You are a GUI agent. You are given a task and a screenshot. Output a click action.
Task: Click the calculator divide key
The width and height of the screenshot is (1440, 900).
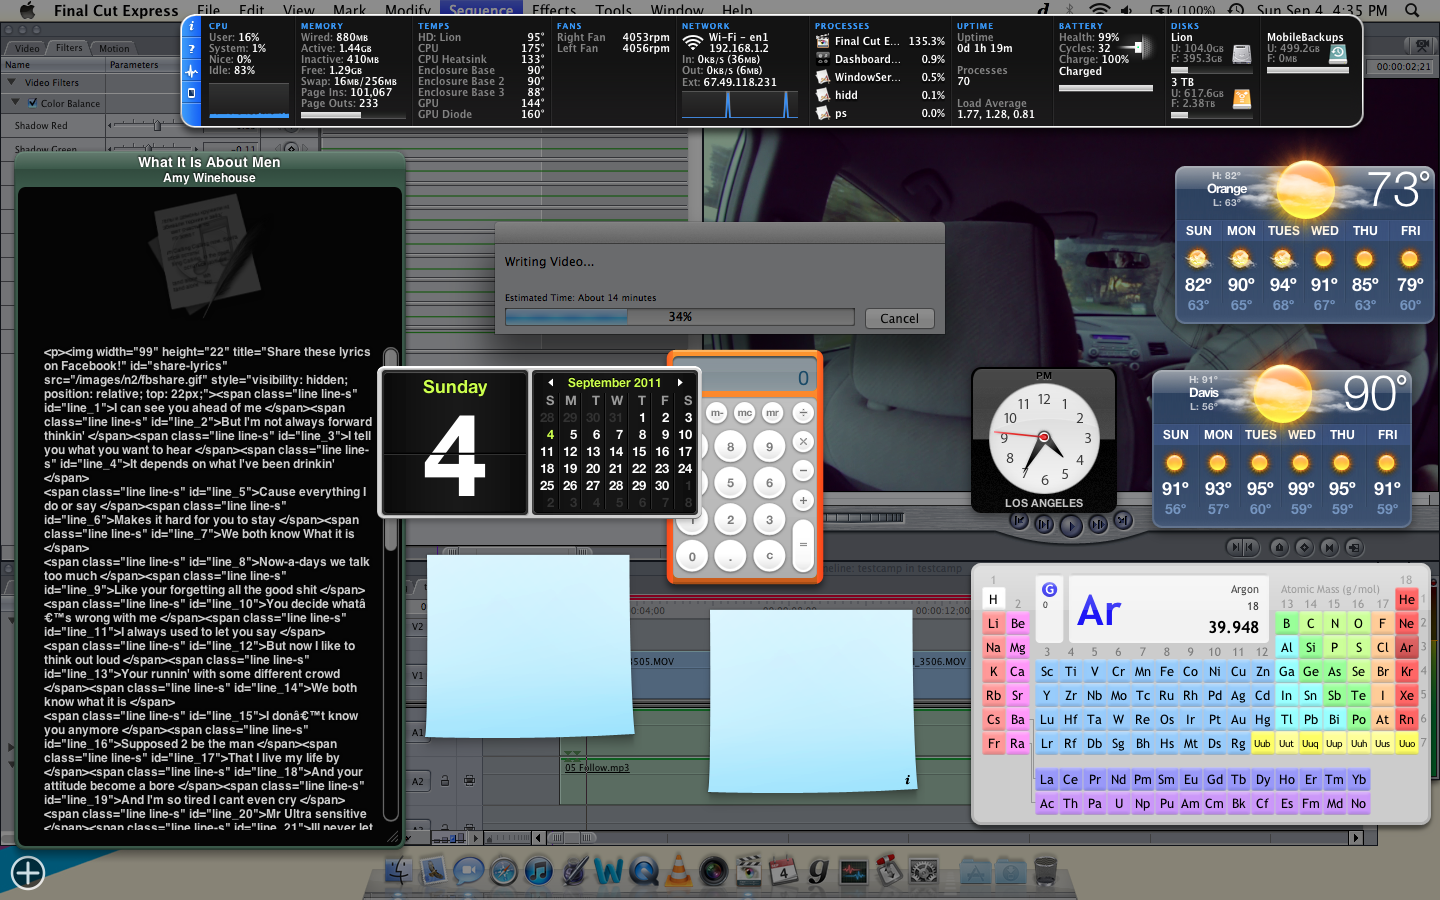[x=802, y=412]
